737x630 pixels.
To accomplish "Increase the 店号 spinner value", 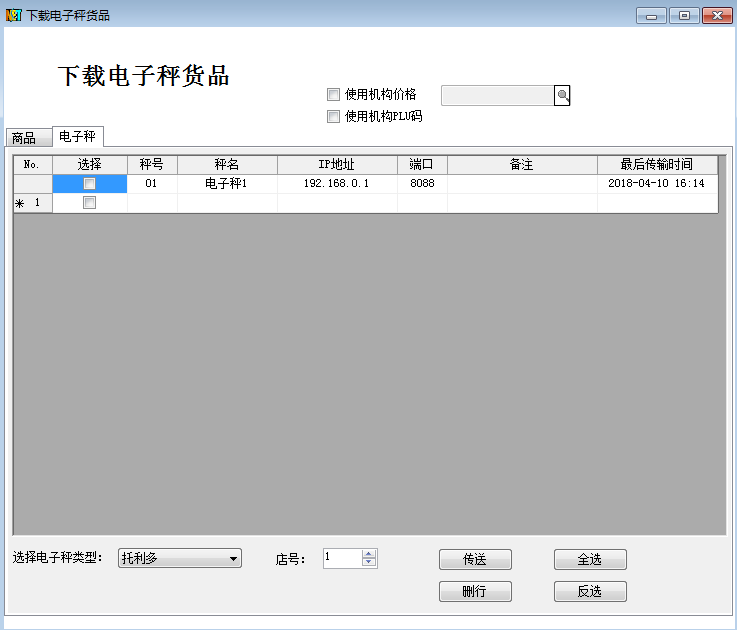I will click(x=369, y=554).
